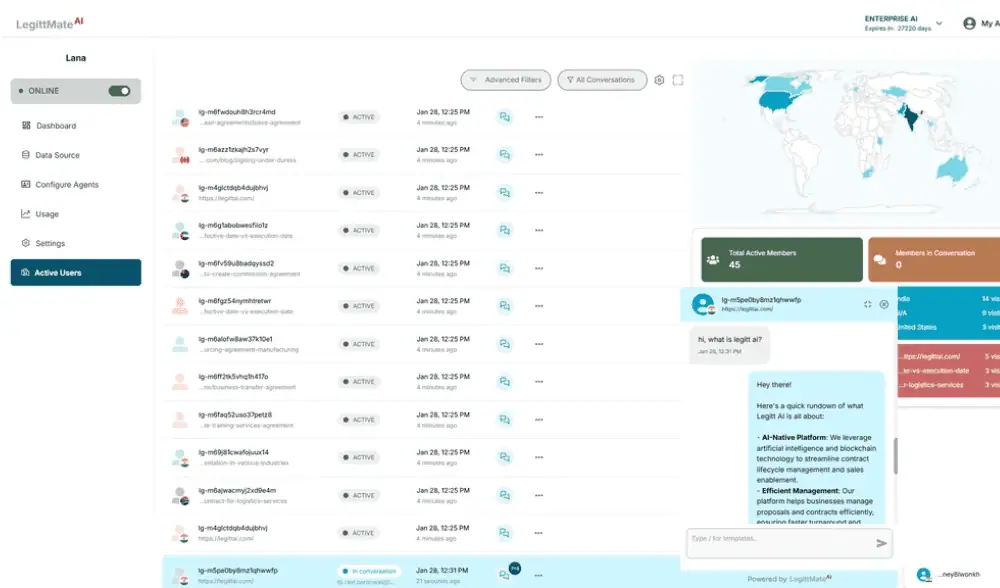The width and height of the screenshot is (1000, 588).
Task: Click My Account profile icon
Action: coord(969,23)
